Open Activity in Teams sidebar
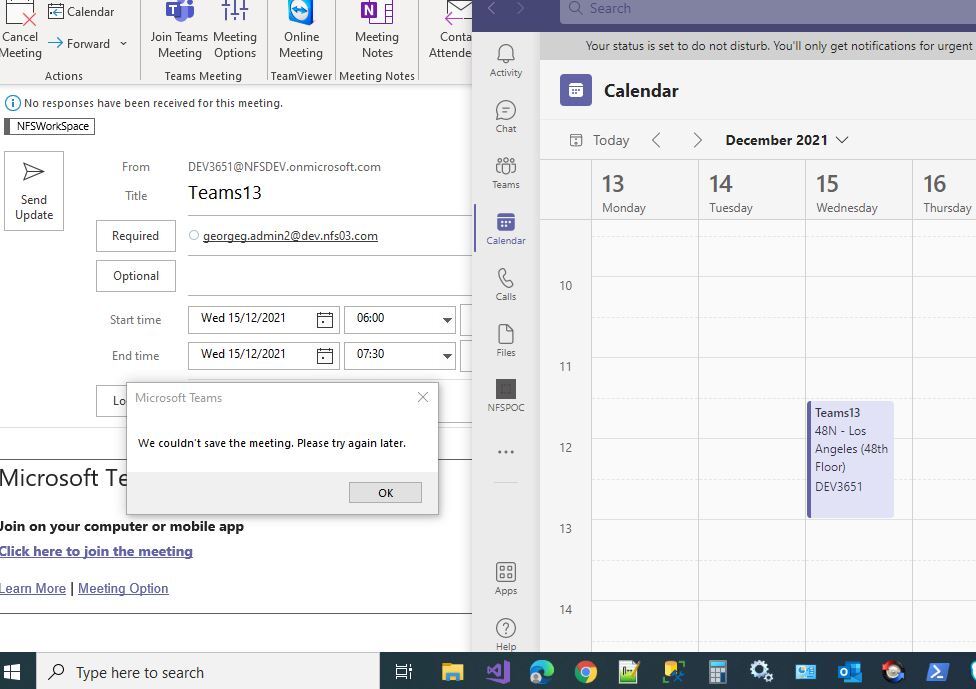Image resolution: width=976 pixels, height=689 pixels. (x=505, y=61)
